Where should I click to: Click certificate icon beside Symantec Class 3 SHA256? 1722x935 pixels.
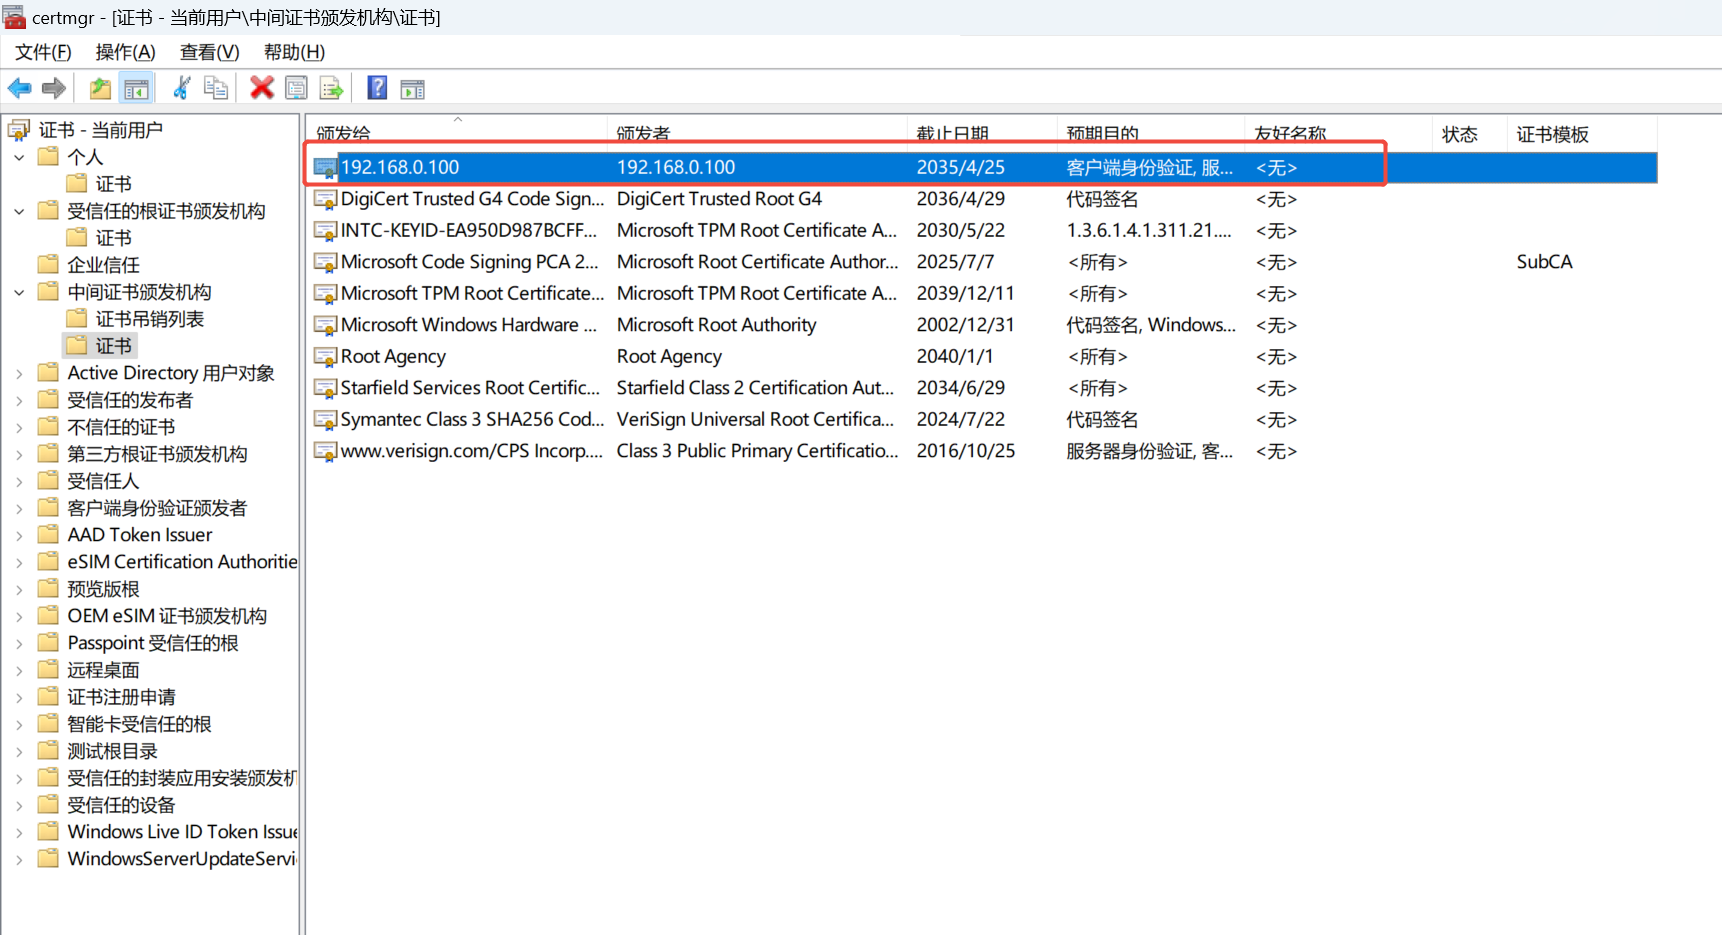[325, 420]
